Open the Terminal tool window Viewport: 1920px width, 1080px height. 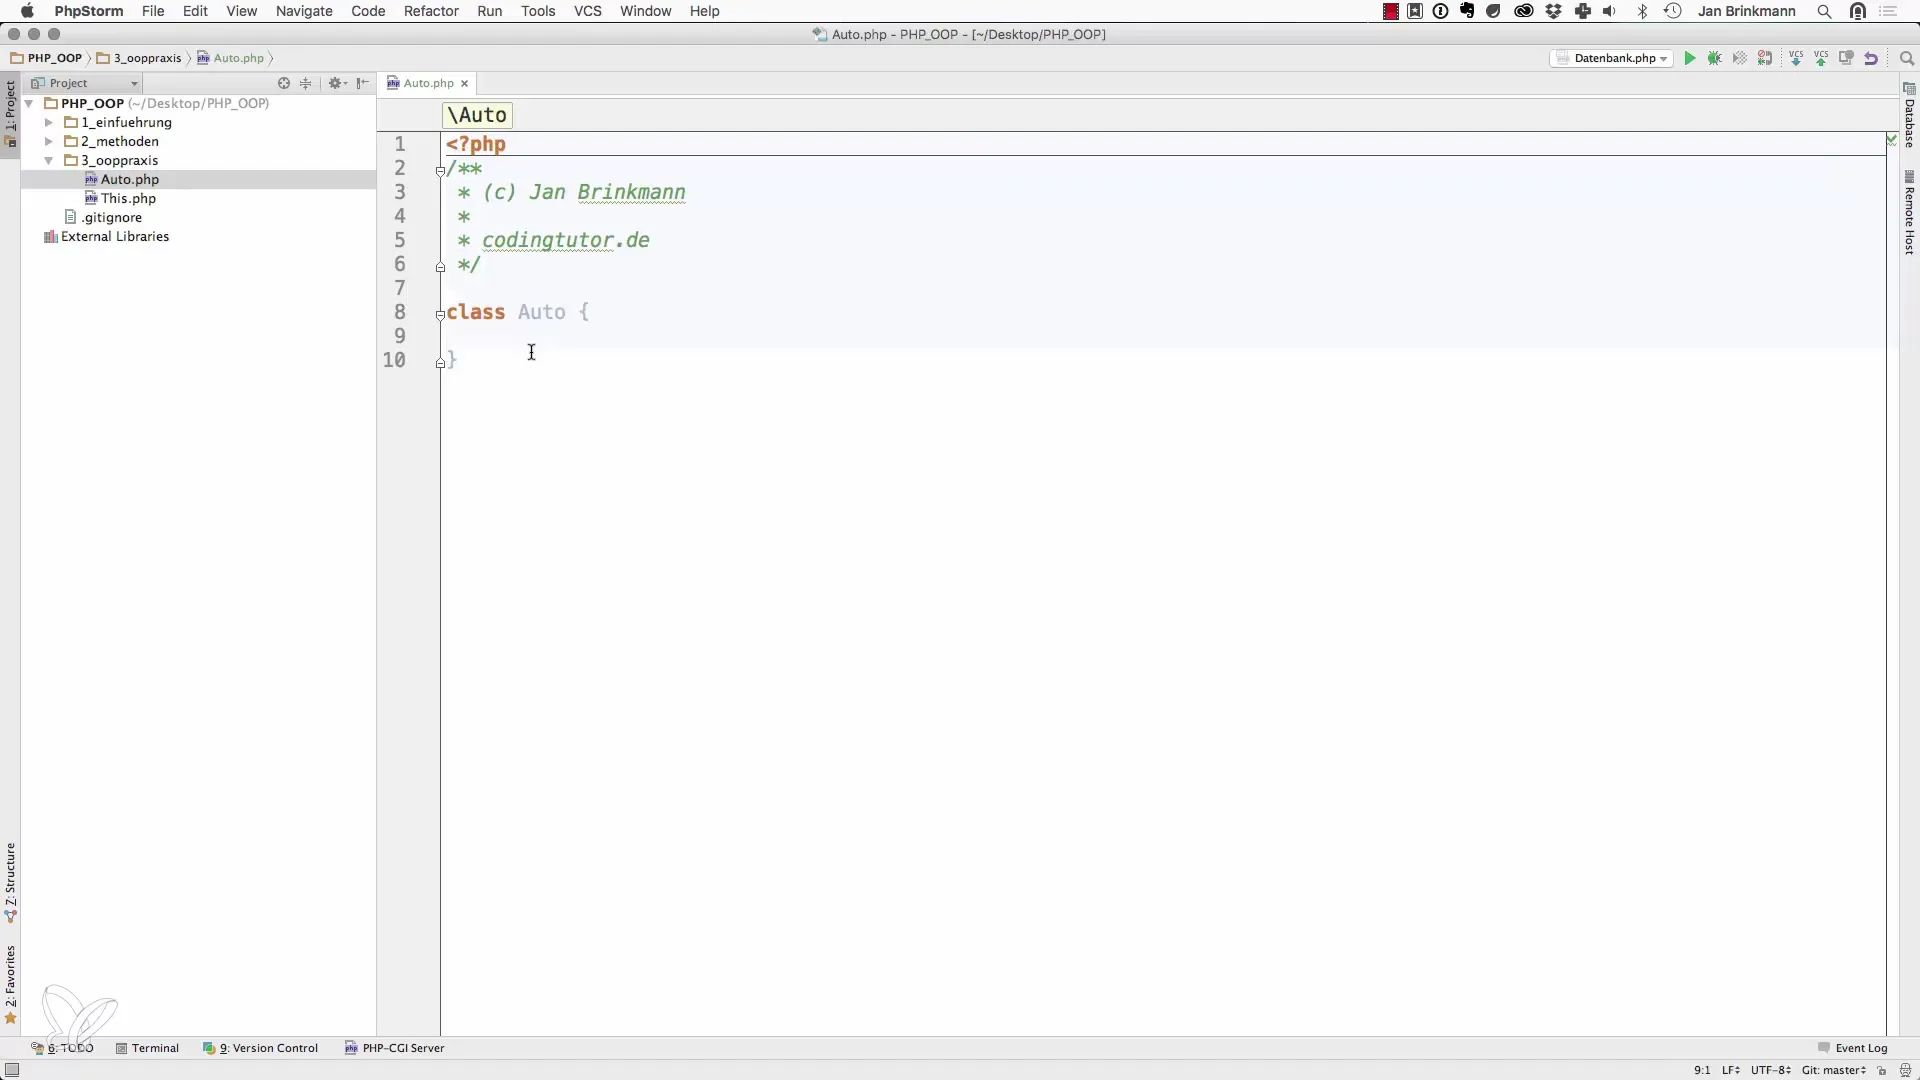(147, 1048)
